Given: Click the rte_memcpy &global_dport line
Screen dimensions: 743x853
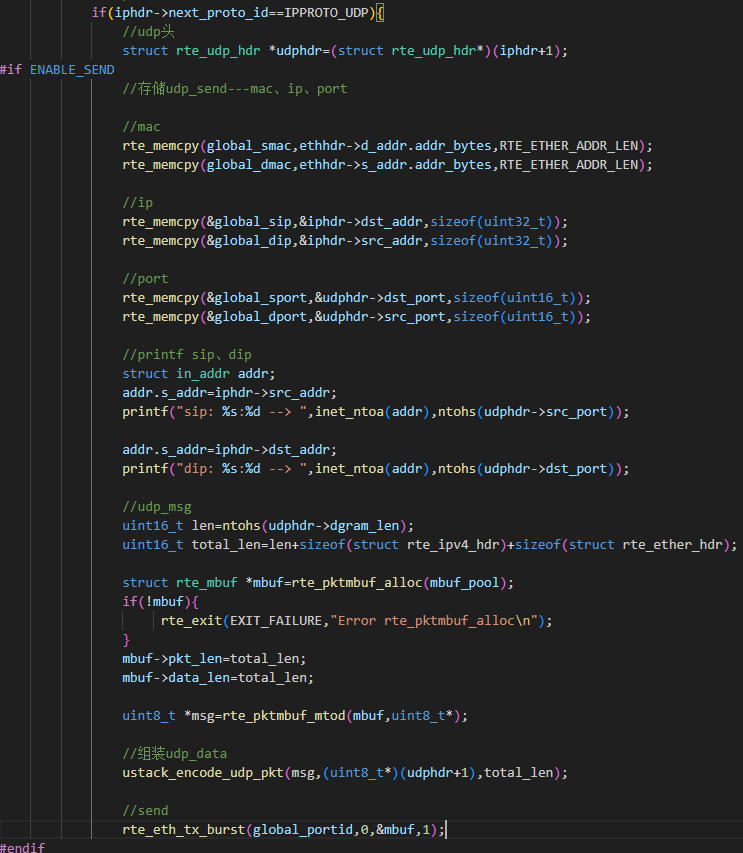Looking at the screenshot, I should (x=356, y=317).
